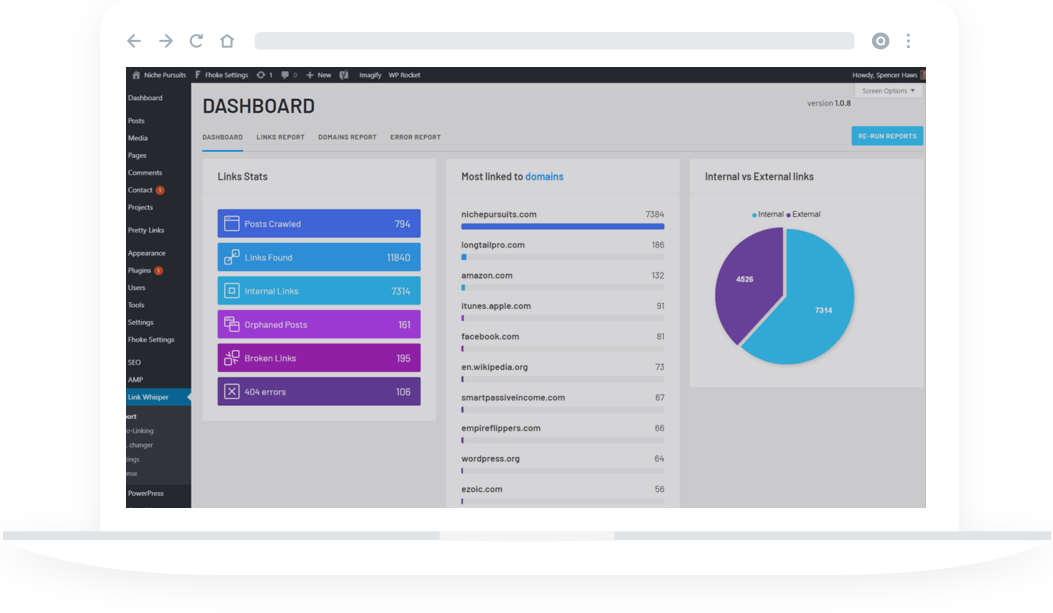Click the 404 errors X icon
Image resolution: width=1053 pixels, height=613 pixels.
point(232,392)
